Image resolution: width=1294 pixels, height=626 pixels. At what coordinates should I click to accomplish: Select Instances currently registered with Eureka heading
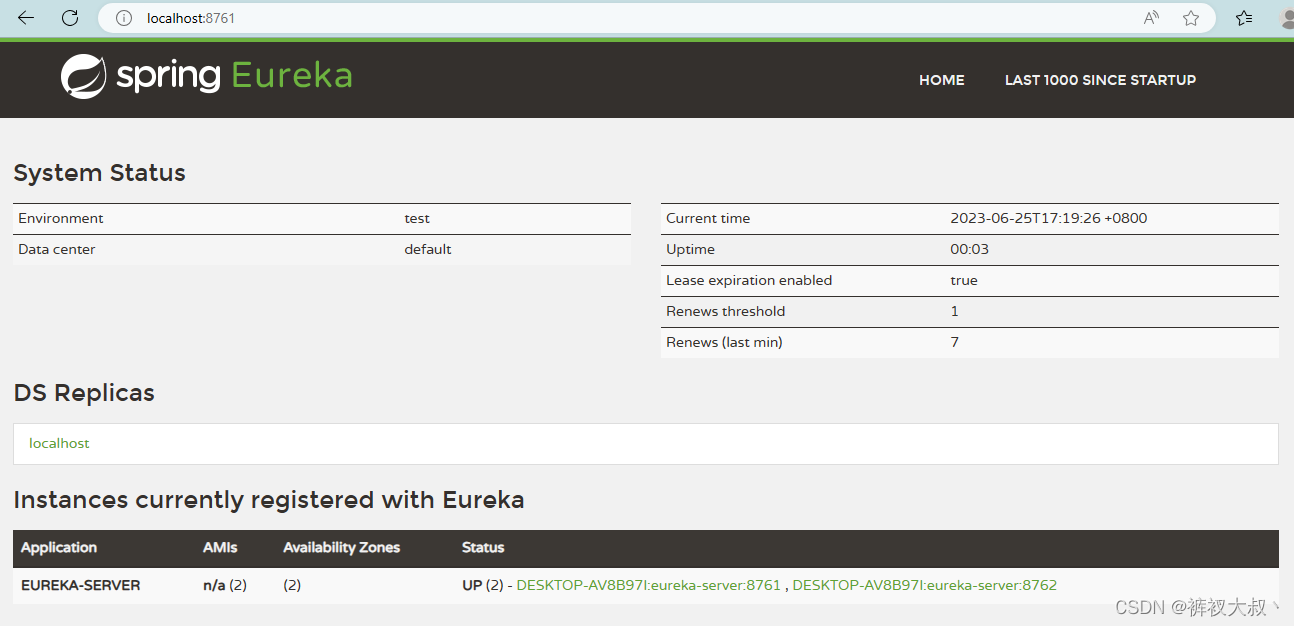click(x=269, y=500)
